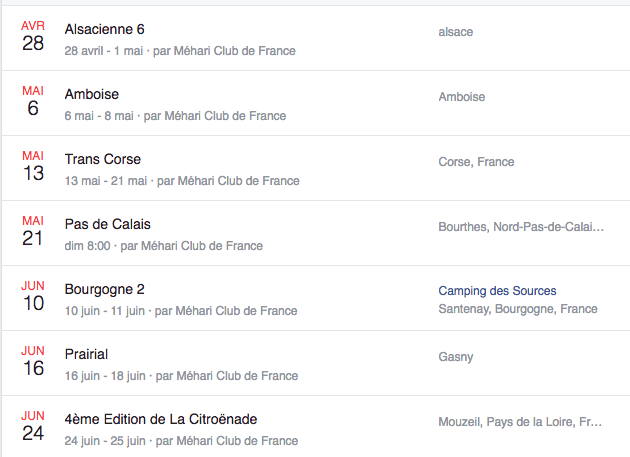Click Méhari Club de France under Prairial
Viewport: 630px width, 457px height.
coord(237,376)
